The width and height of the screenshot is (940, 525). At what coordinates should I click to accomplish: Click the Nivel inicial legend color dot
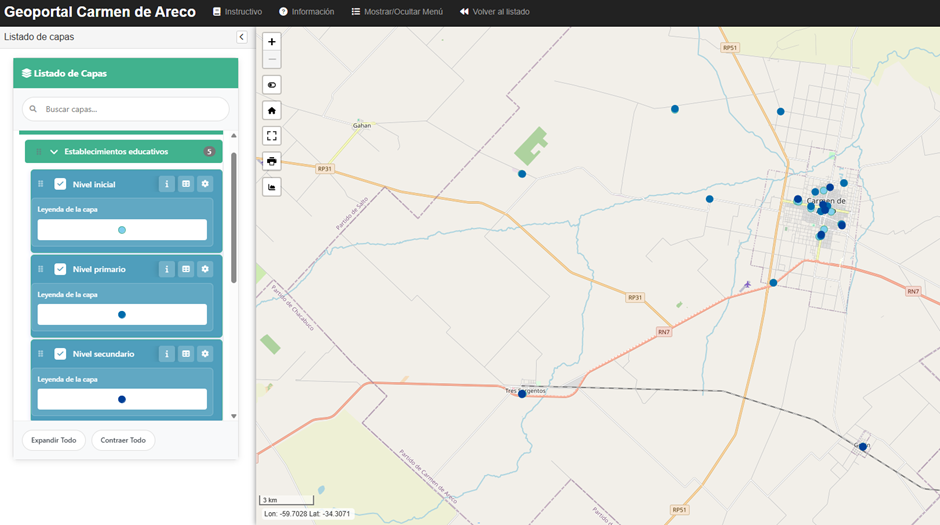[122, 230]
